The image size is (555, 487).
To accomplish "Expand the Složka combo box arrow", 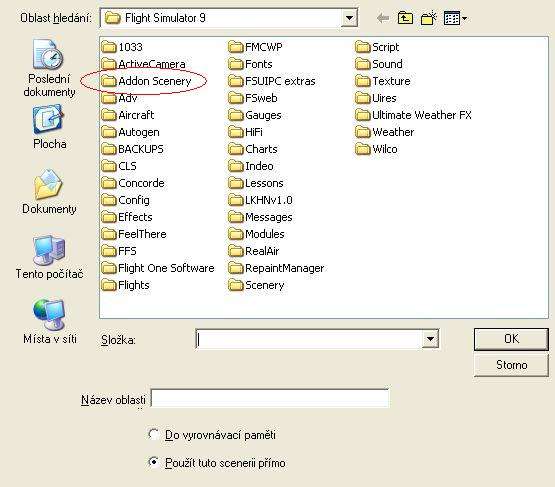I will coord(430,339).
